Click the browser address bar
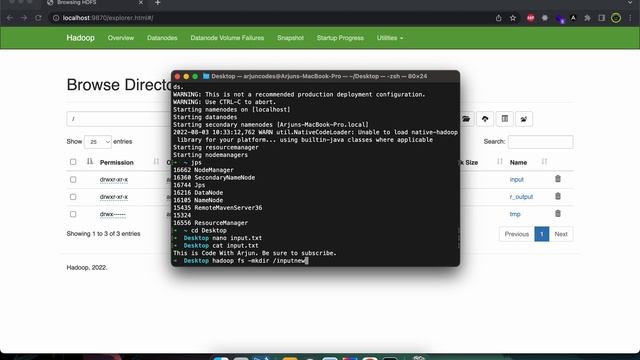 (x=269, y=18)
